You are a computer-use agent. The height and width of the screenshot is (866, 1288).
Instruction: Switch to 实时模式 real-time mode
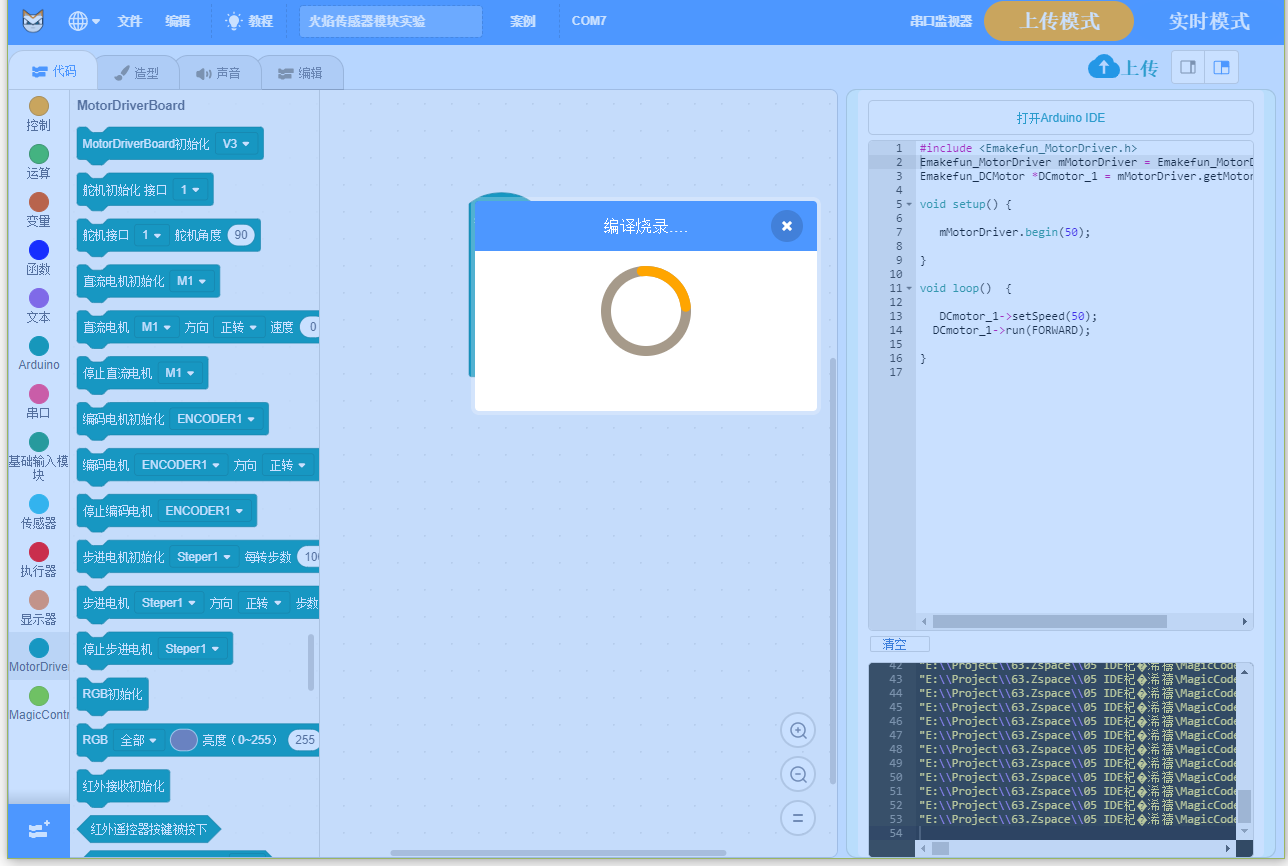point(1209,21)
